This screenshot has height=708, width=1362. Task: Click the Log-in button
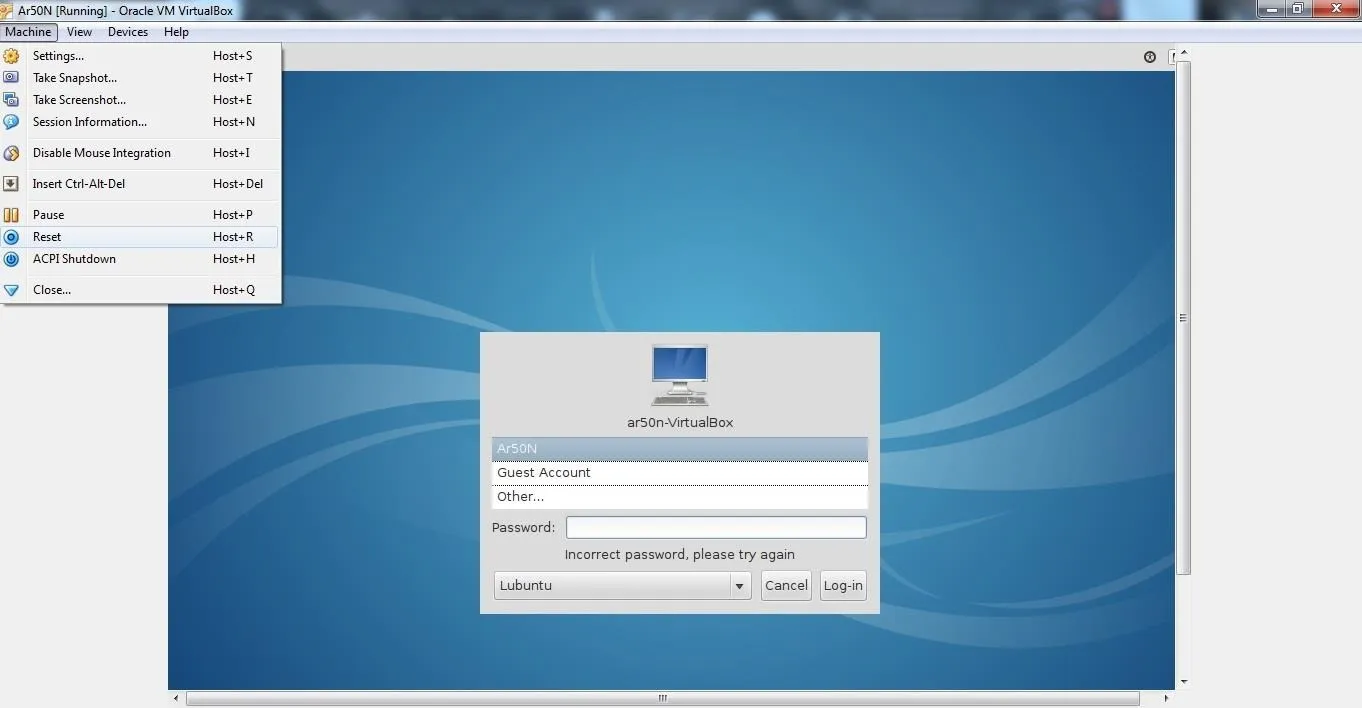(x=843, y=585)
